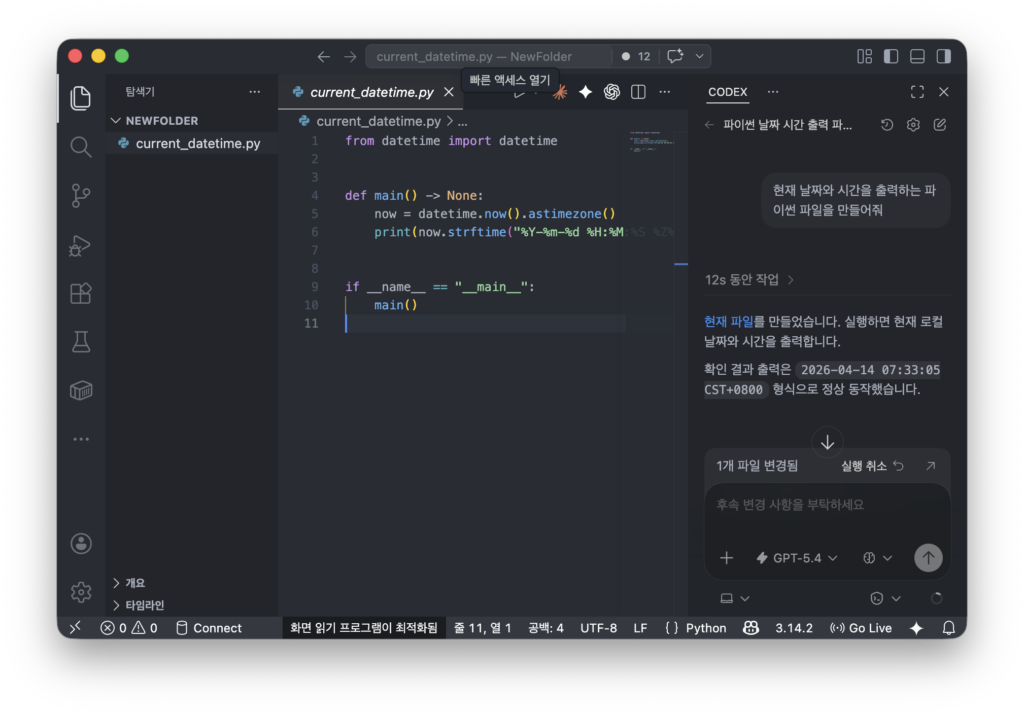Viewport: 1024px width, 714px height.
Task: Toggle the primary side bar
Action: 891,56
